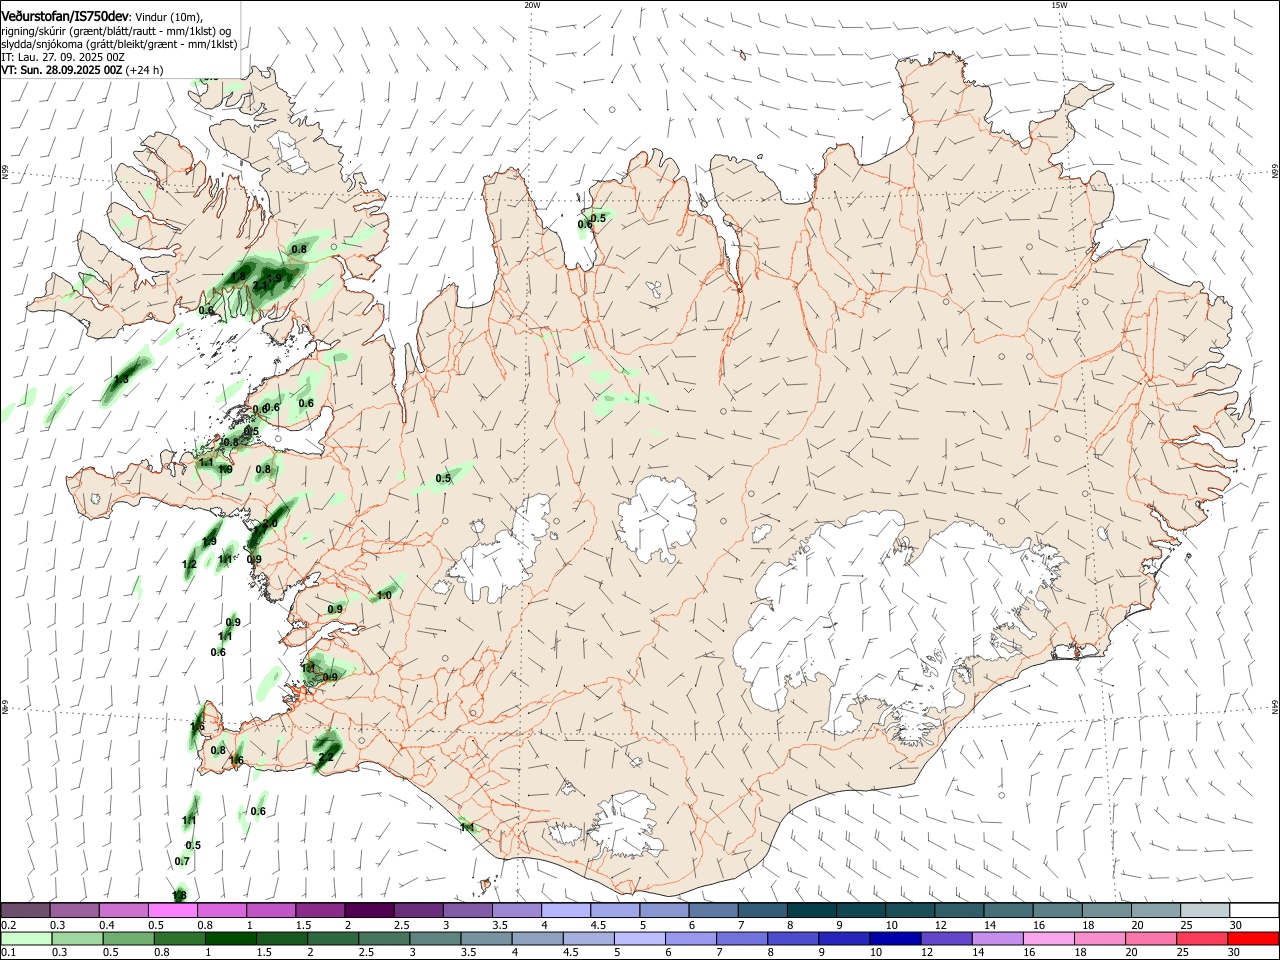Click the 1.3 precipitation value offshore west

(122, 380)
